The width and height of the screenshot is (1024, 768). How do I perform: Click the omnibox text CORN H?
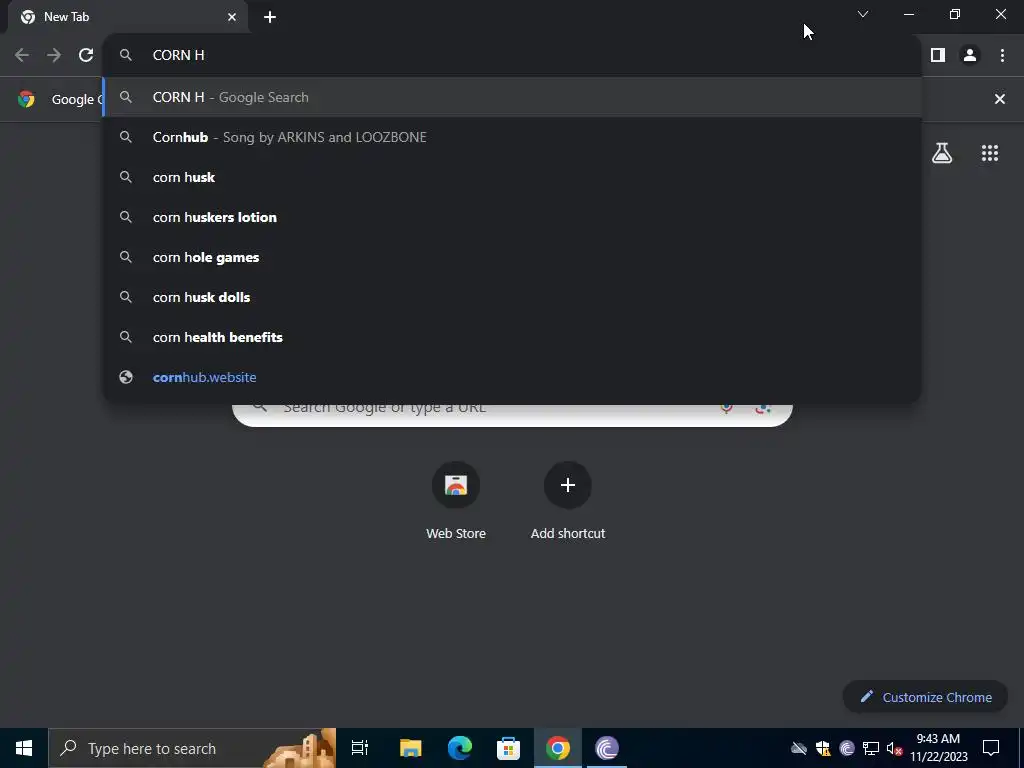[178, 55]
